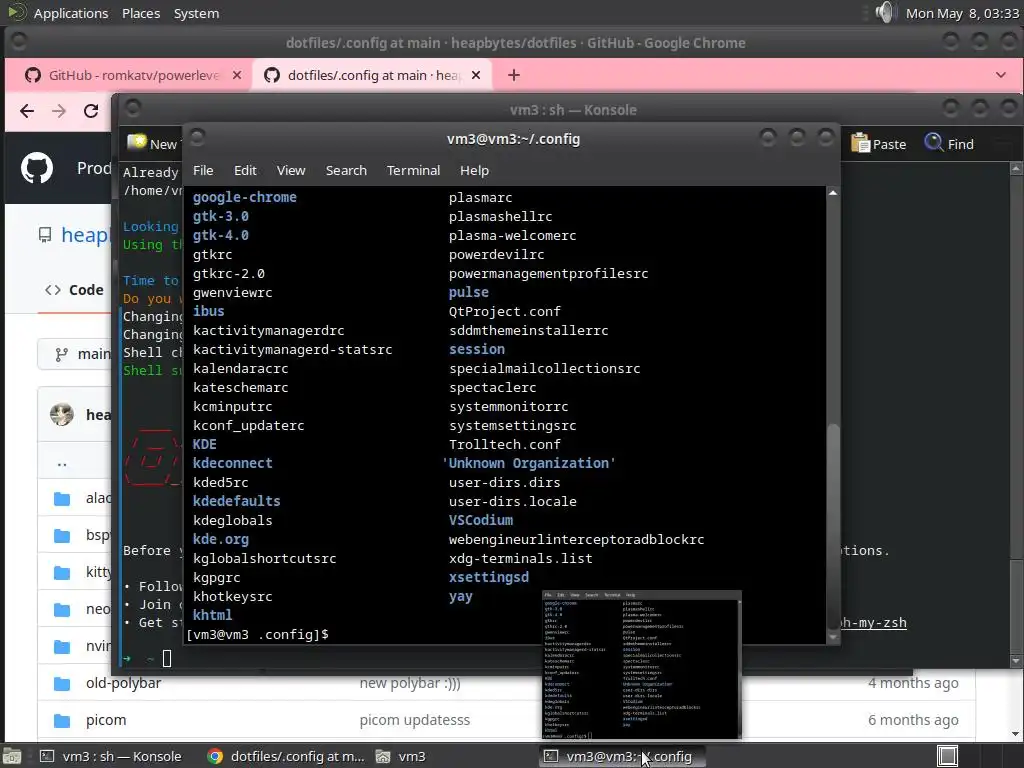Viewport: 1024px width, 768px height.
Task: Close the romkatv/powerlevel Chrome tab
Action: point(237,75)
